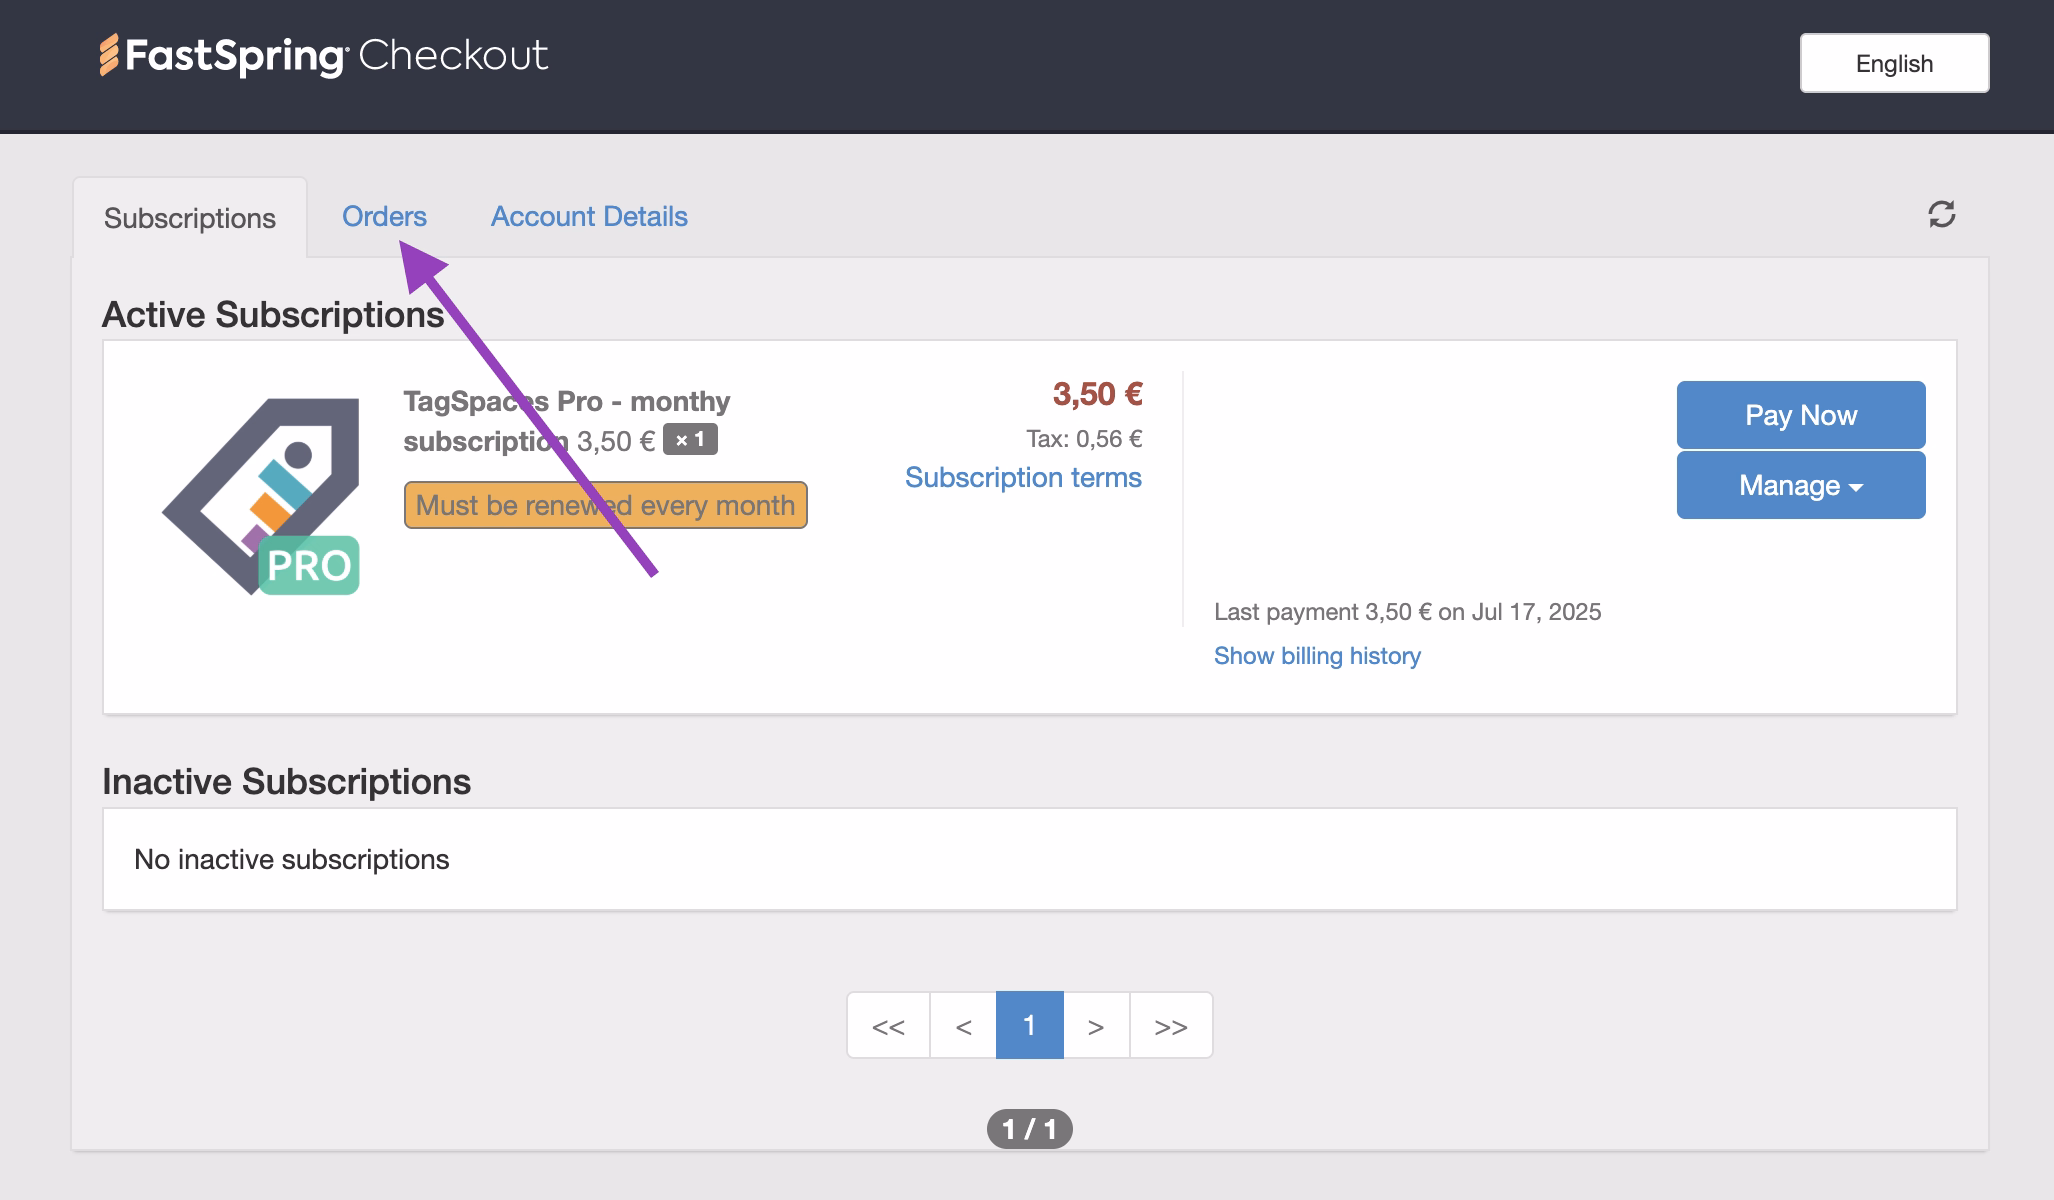Click the renewal reminder badge

pyautogui.click(x=605, y=505)
